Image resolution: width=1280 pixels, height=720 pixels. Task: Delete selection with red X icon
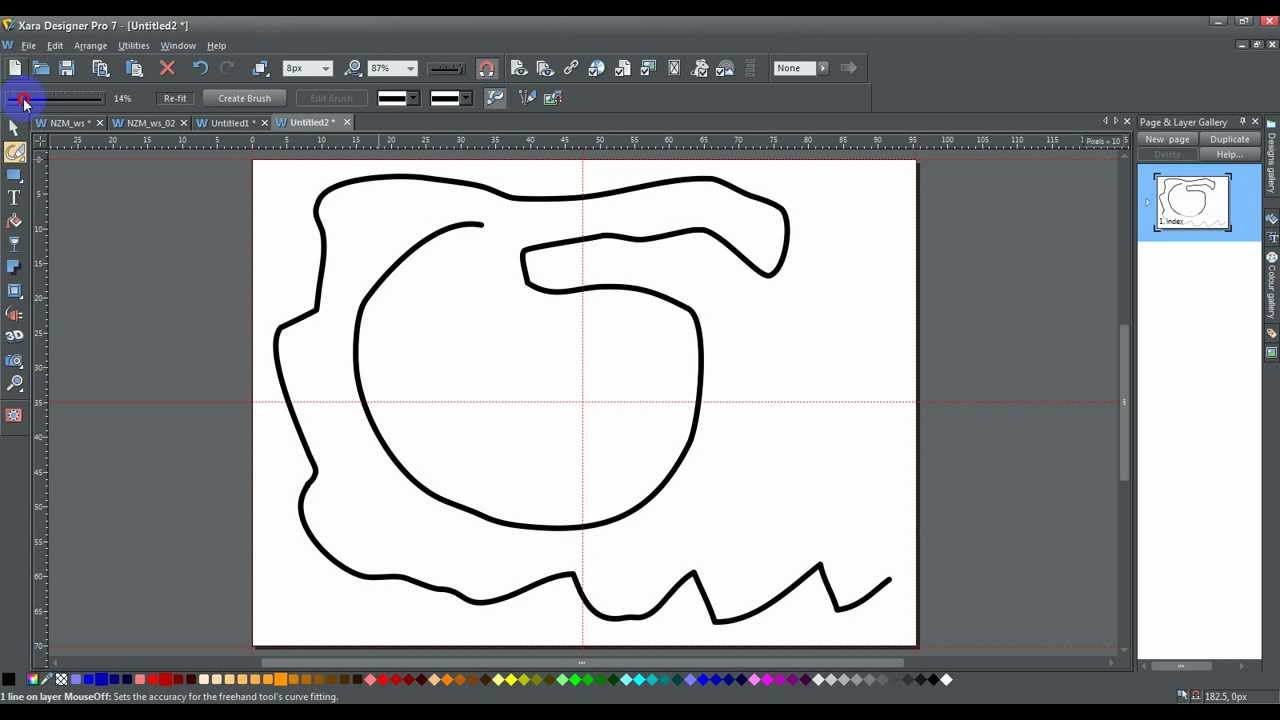[167, 68]
